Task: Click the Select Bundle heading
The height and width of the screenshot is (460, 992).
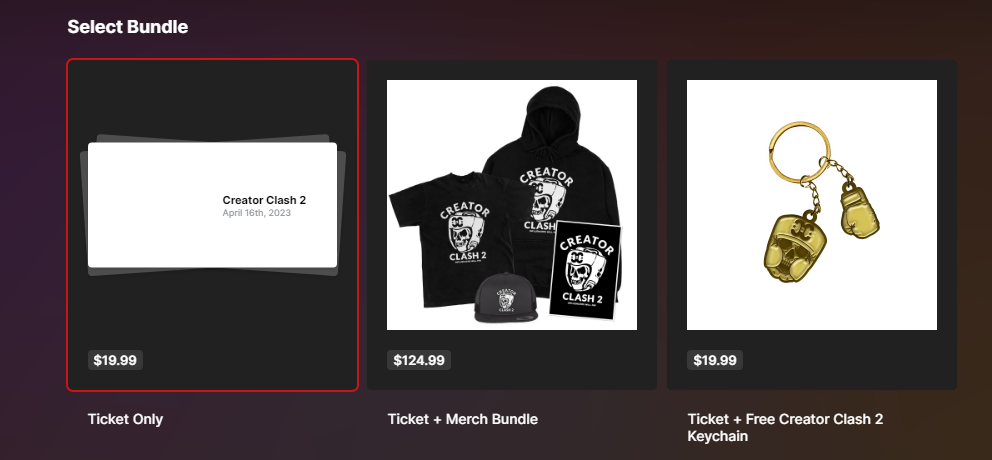Action: (127, 27)
